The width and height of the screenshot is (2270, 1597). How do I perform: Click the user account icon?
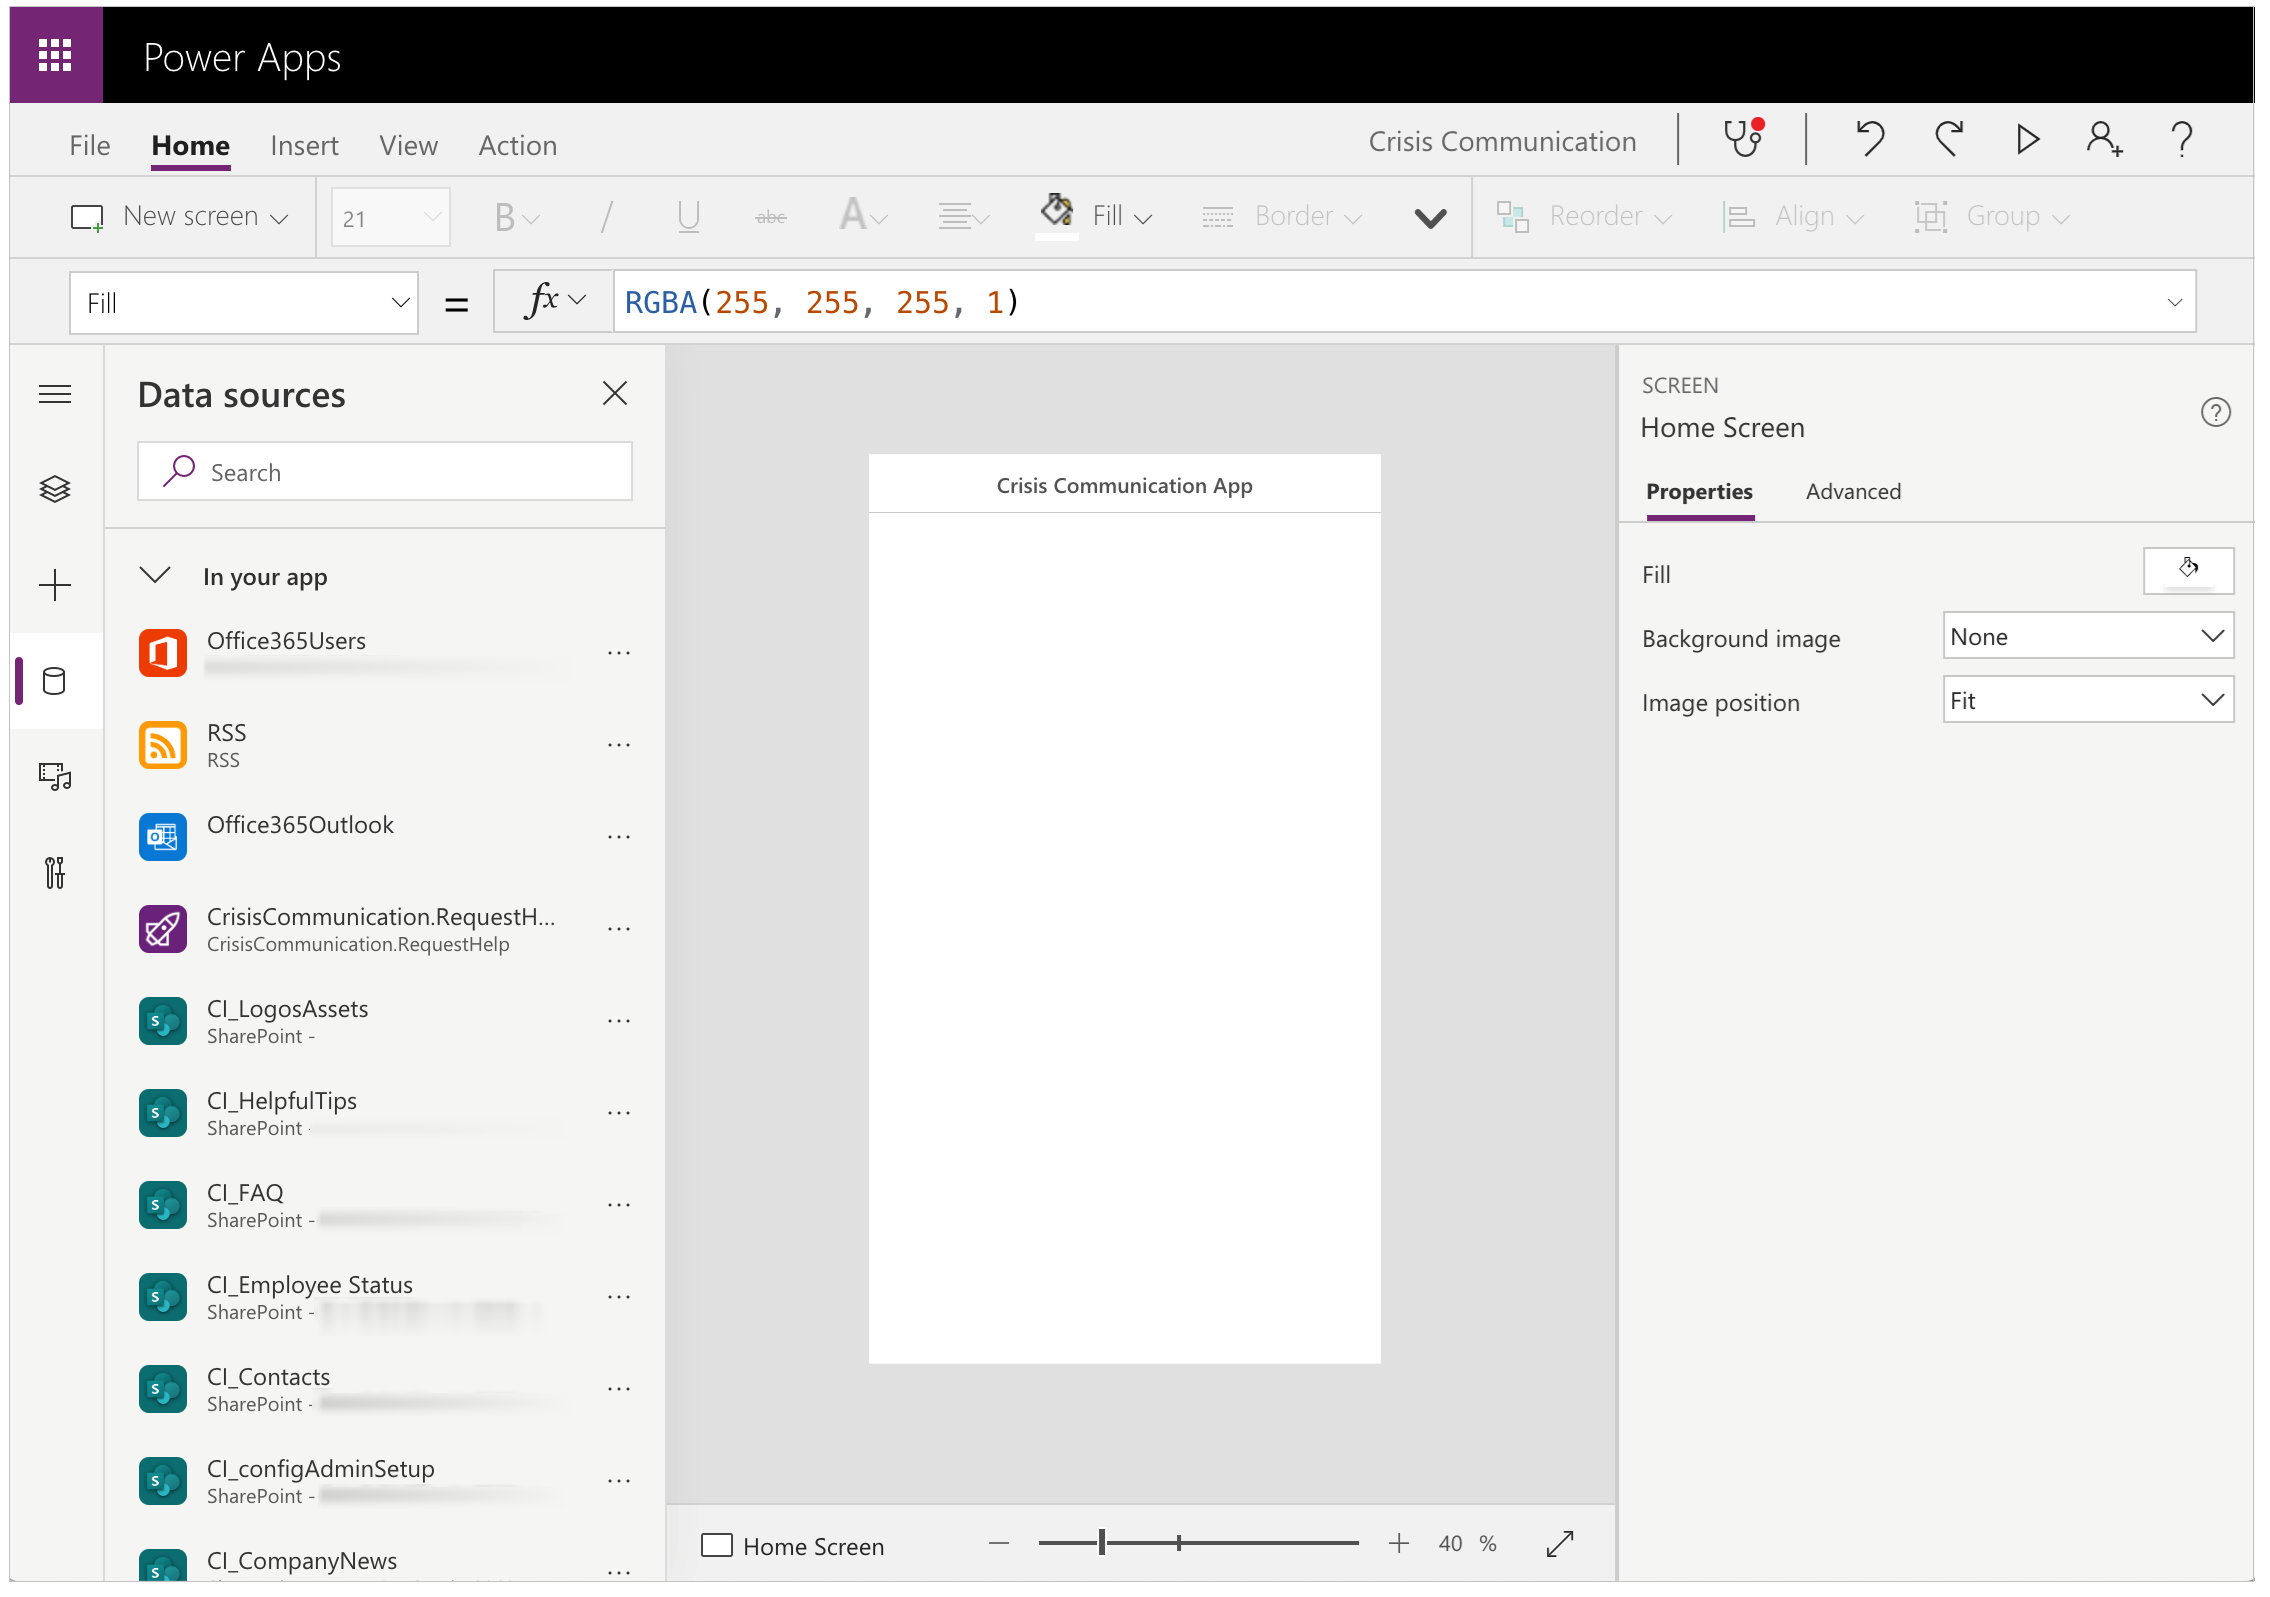2104,143
